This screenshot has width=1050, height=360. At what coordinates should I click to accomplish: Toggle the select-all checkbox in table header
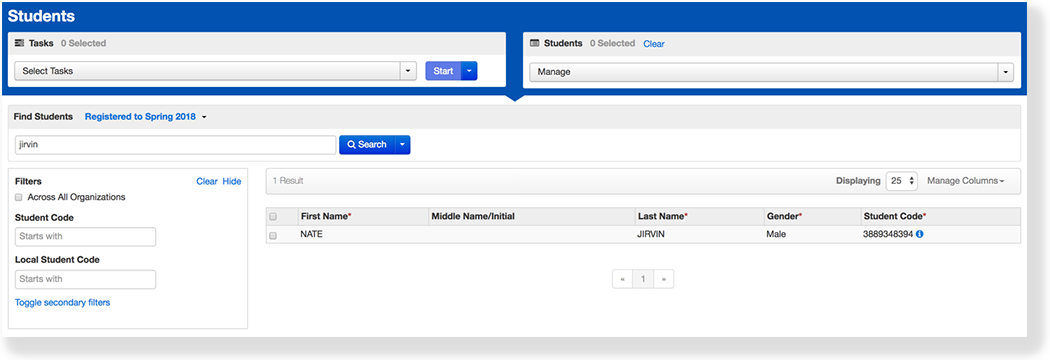(273, 217)
